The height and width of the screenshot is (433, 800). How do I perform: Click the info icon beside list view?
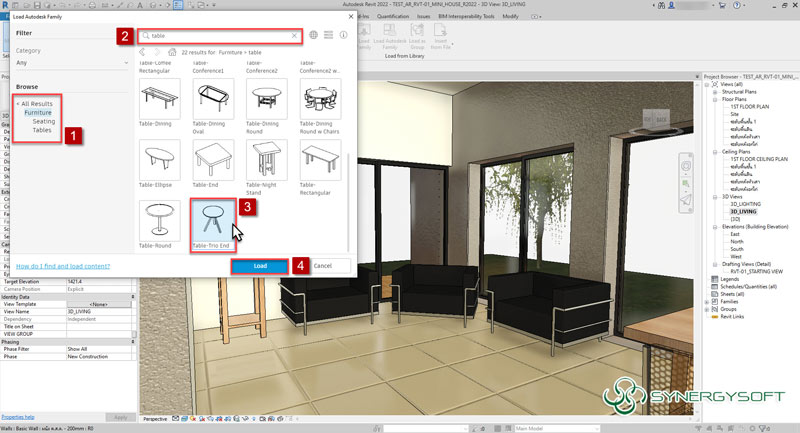tap(342, 35)
